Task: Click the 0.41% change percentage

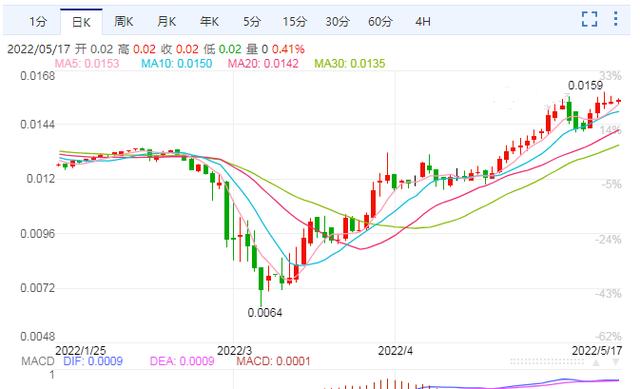Action: [x=288, y=49]
